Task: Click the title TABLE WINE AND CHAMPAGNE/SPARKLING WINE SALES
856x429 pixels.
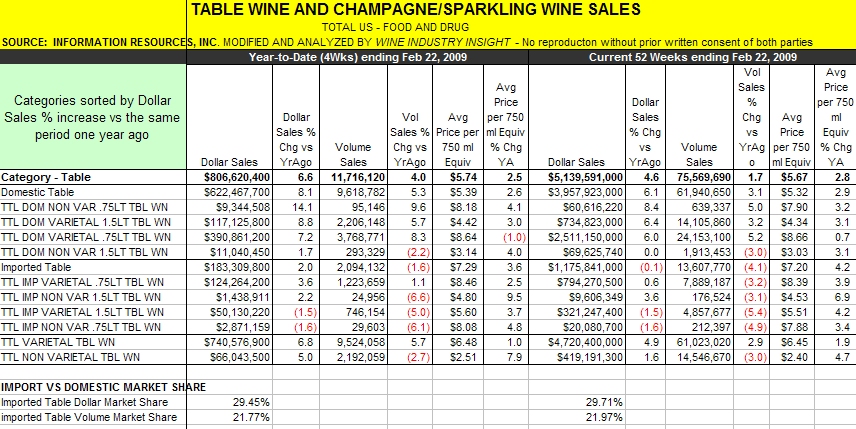Action: pos(416,9)
